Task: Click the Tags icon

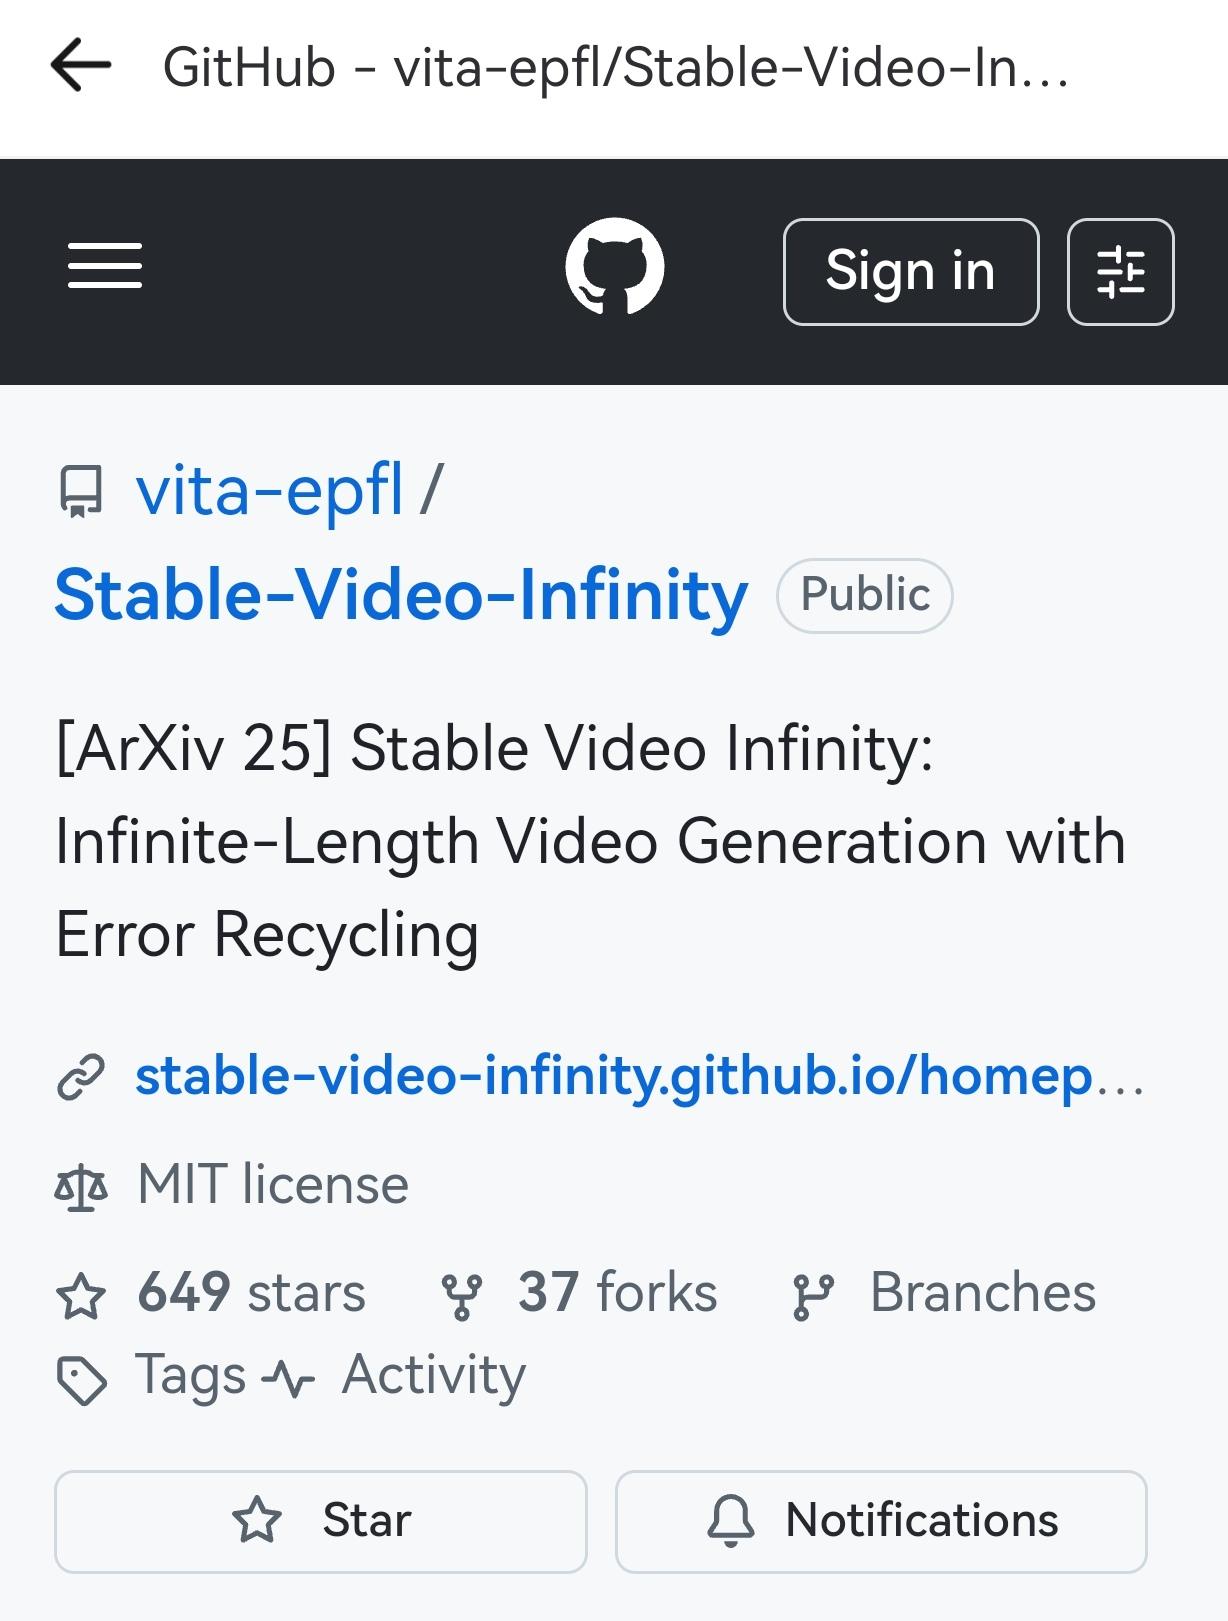Action: (x=82, y=1377)
